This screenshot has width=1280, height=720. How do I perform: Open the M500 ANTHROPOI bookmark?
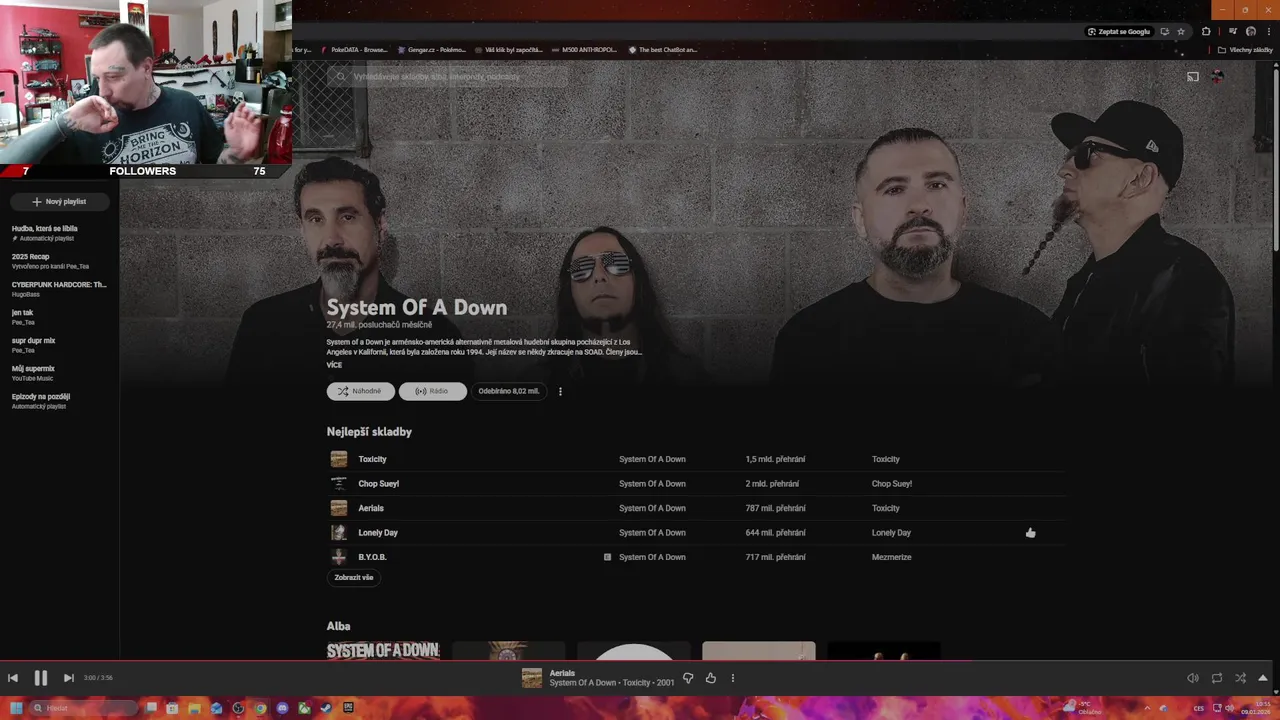584,49
